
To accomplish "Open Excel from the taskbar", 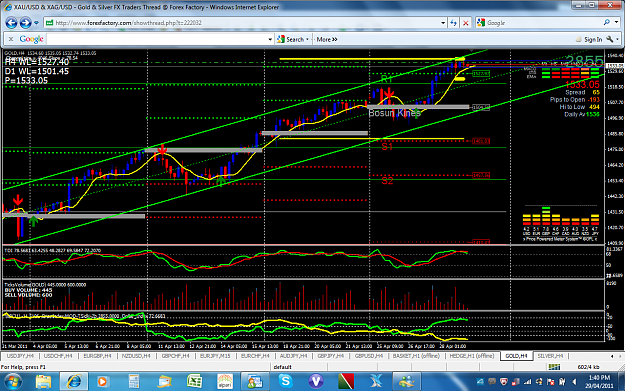I will point(194,382).
